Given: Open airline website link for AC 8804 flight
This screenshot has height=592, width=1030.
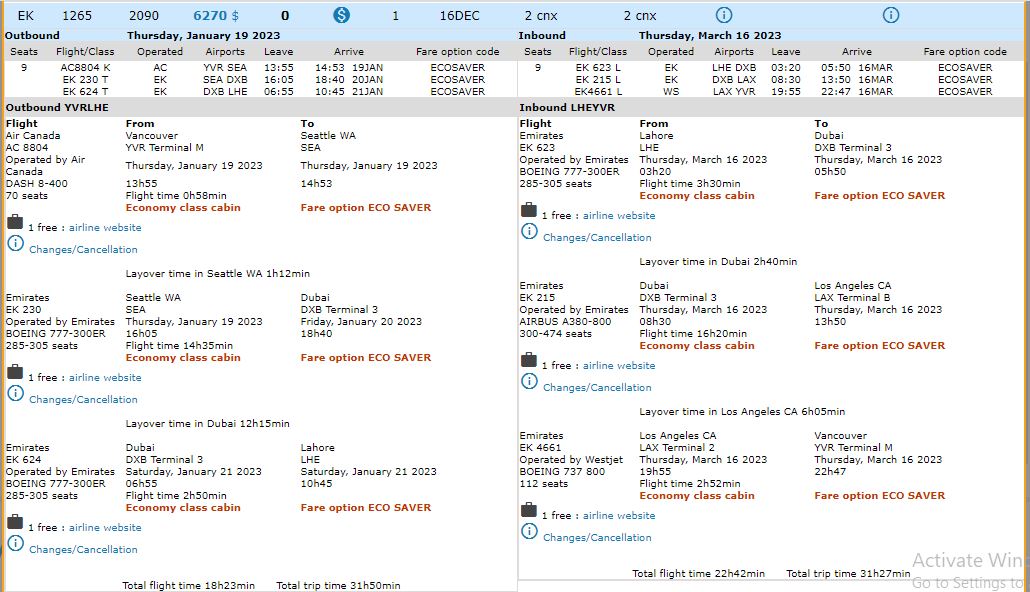Looking at the screenshot, I should [x=105, y=228].
